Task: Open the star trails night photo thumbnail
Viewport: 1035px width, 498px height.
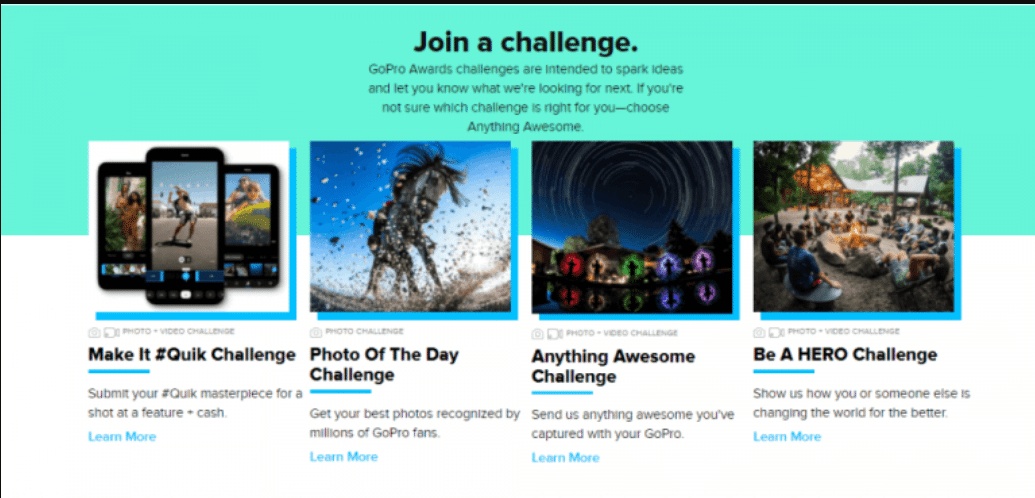Action: (x=632, y=227)
